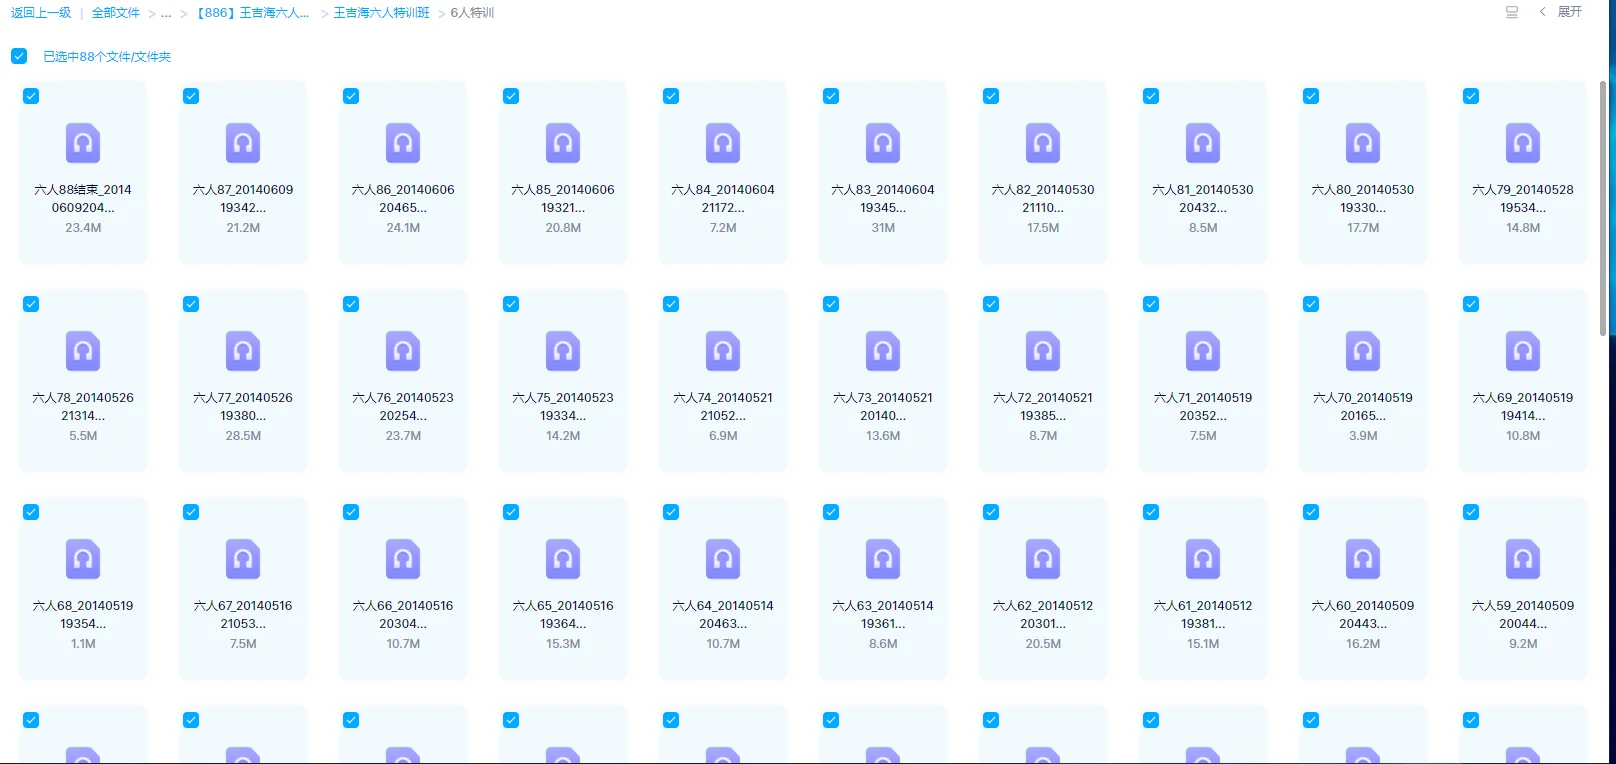The height and width of the screenshot is (764, 1616).
Task: Go back via 返回上一级 link
Action: 41,13
